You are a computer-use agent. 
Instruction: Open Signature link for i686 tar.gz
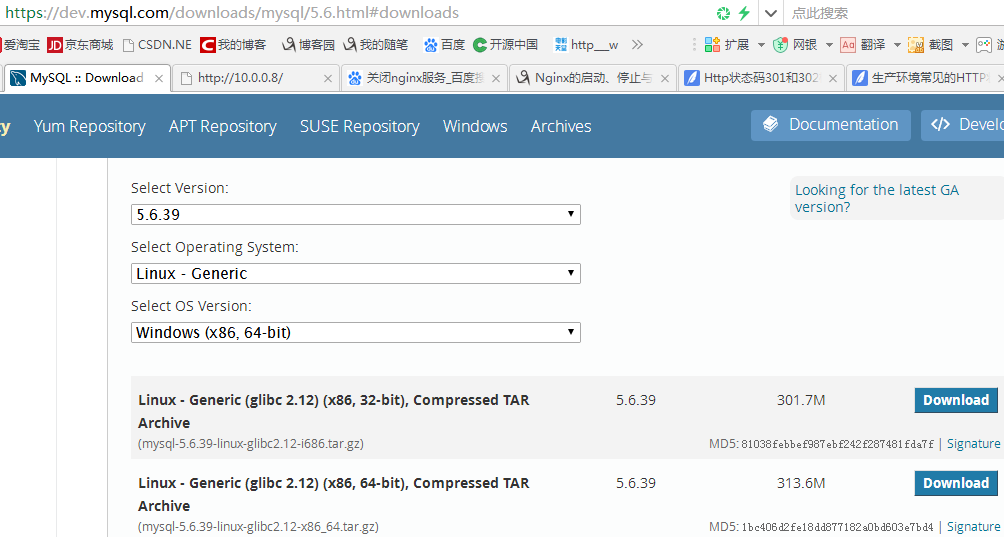973,444
